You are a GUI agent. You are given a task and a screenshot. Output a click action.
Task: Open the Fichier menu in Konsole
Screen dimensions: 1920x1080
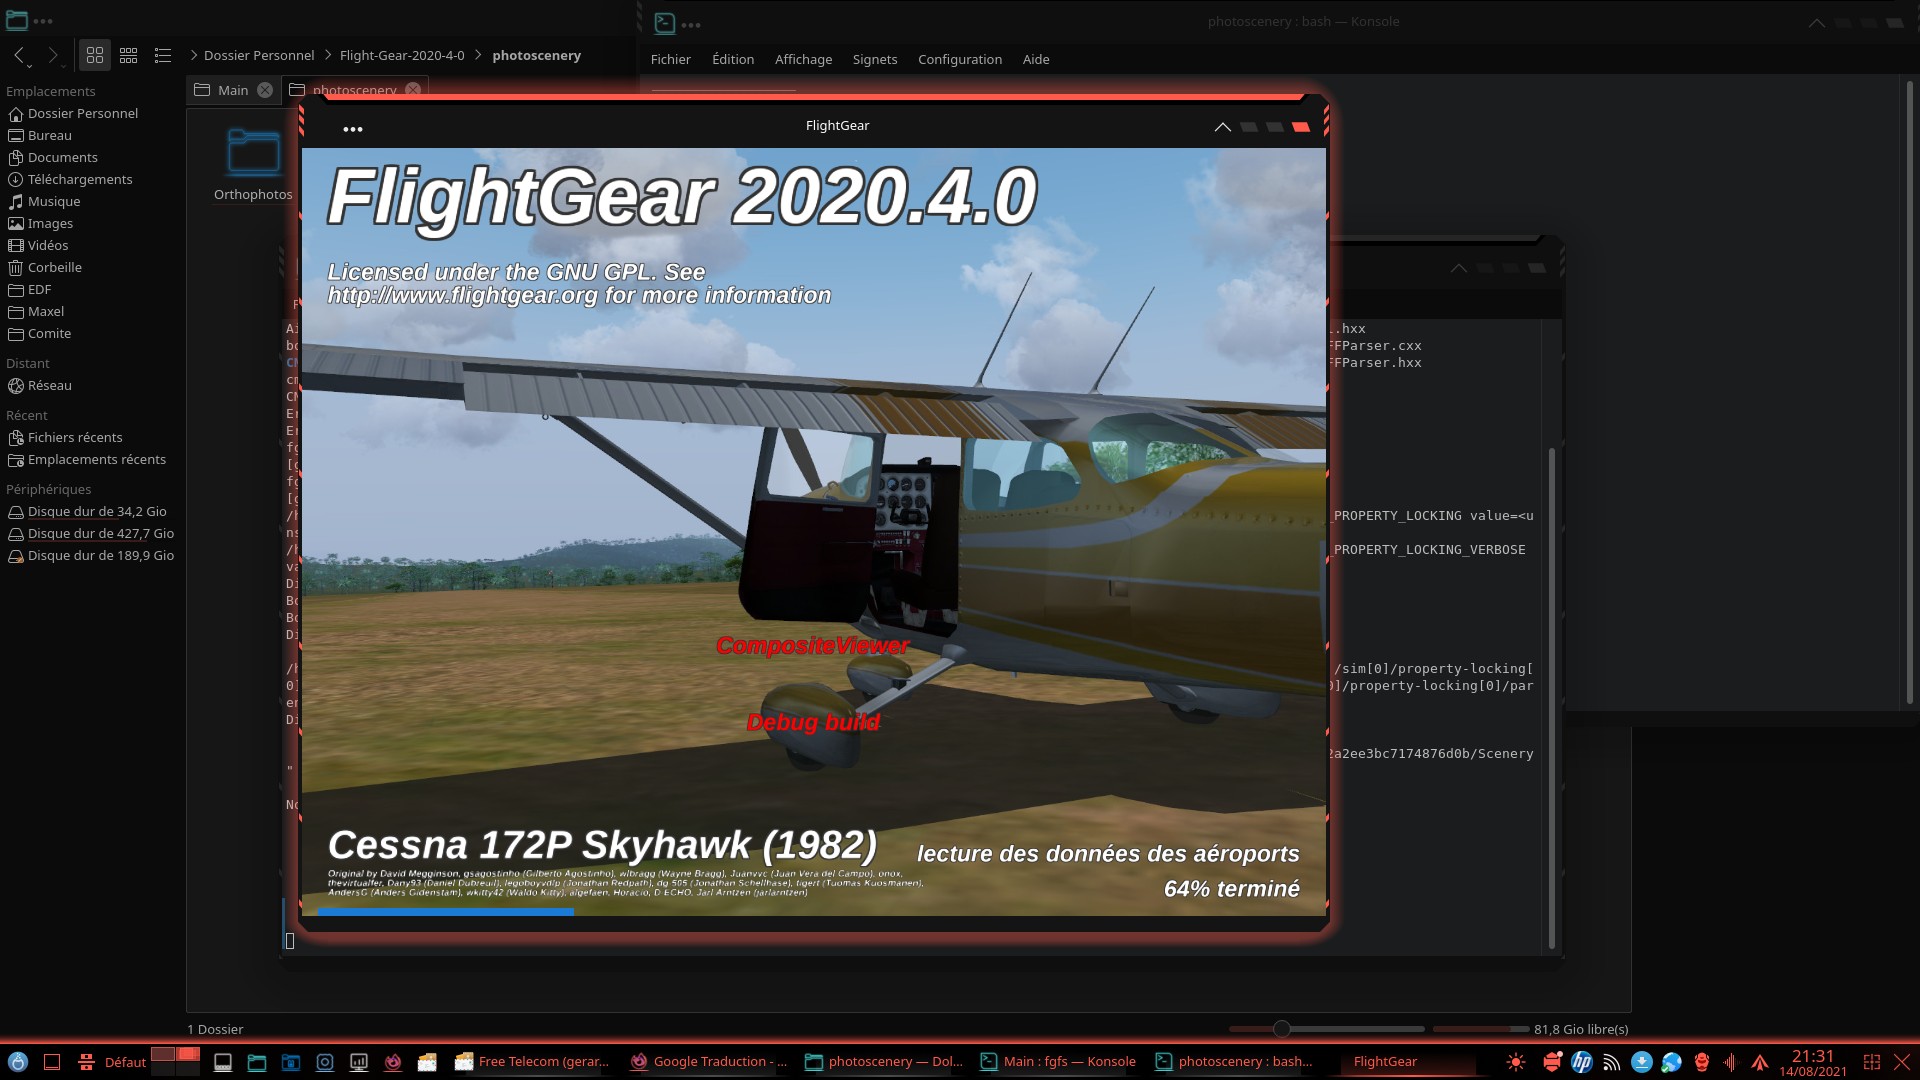tap(670, 59)
